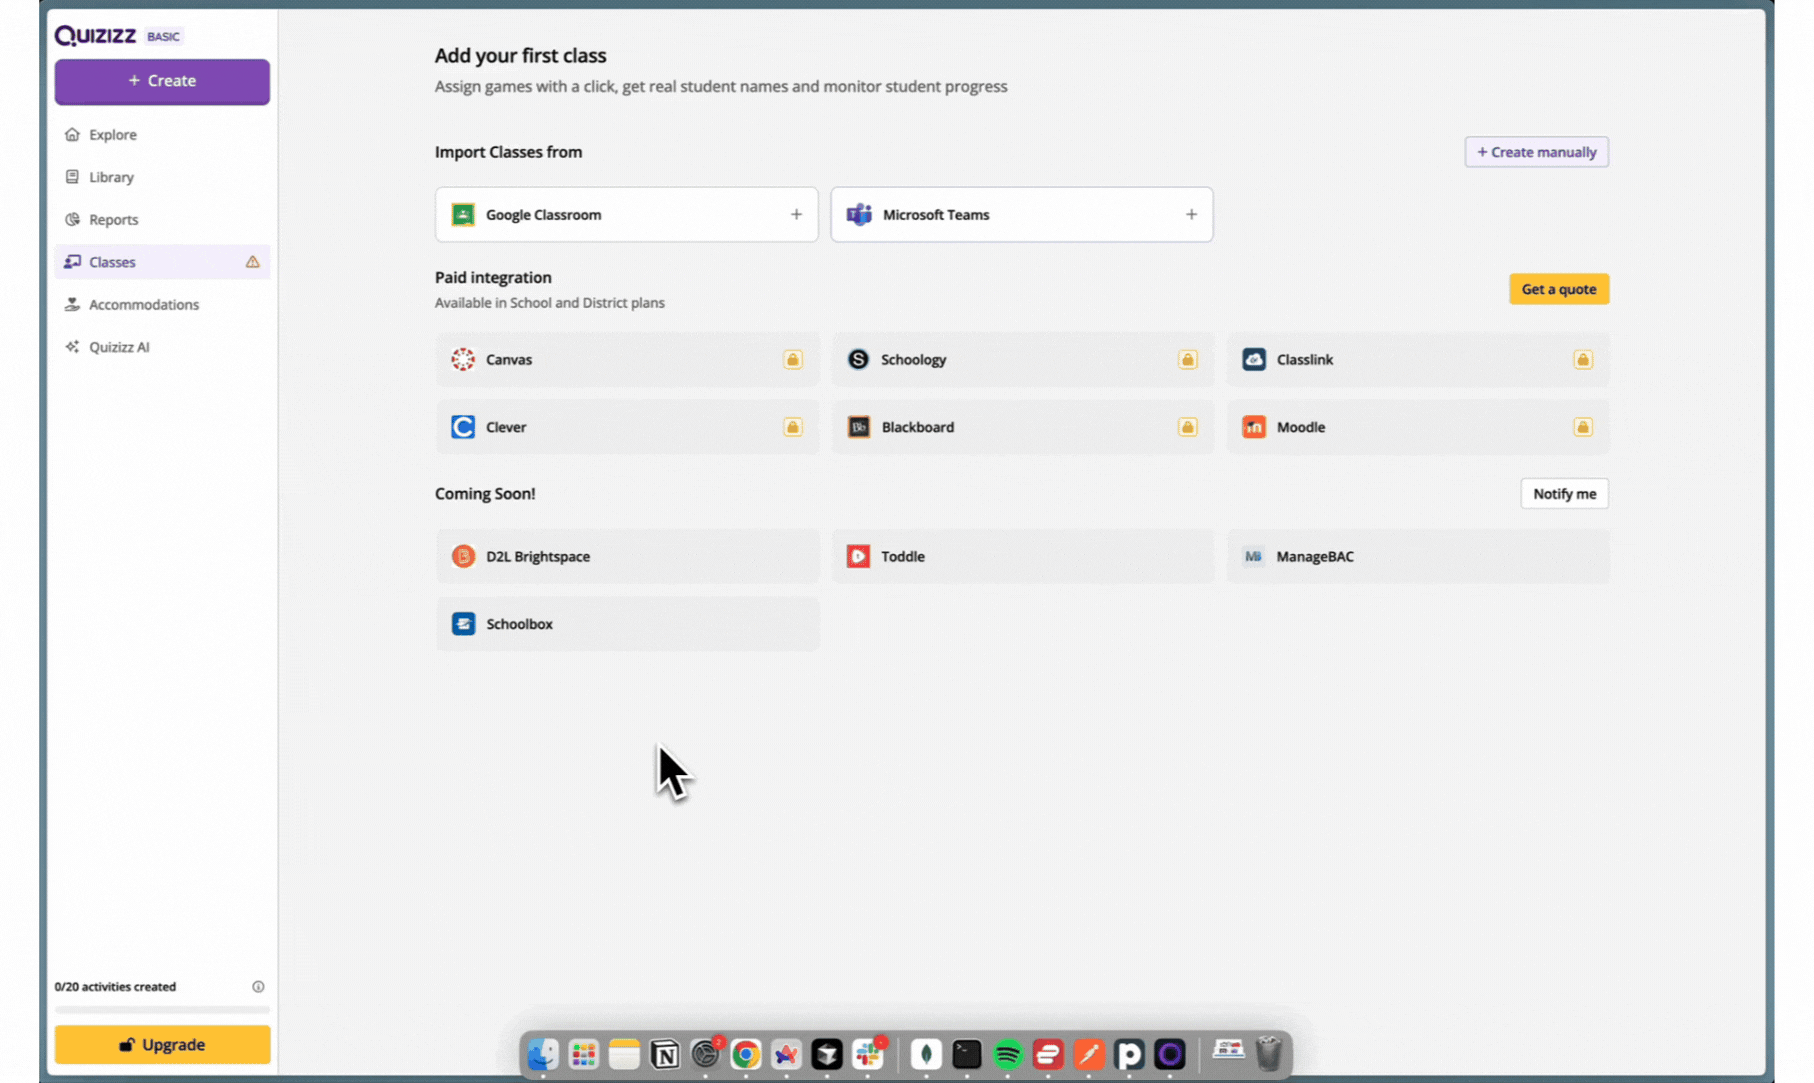Screen dimensions: 1814x1083
Task: Click the Canvas integration card
Action: [626, 360]
